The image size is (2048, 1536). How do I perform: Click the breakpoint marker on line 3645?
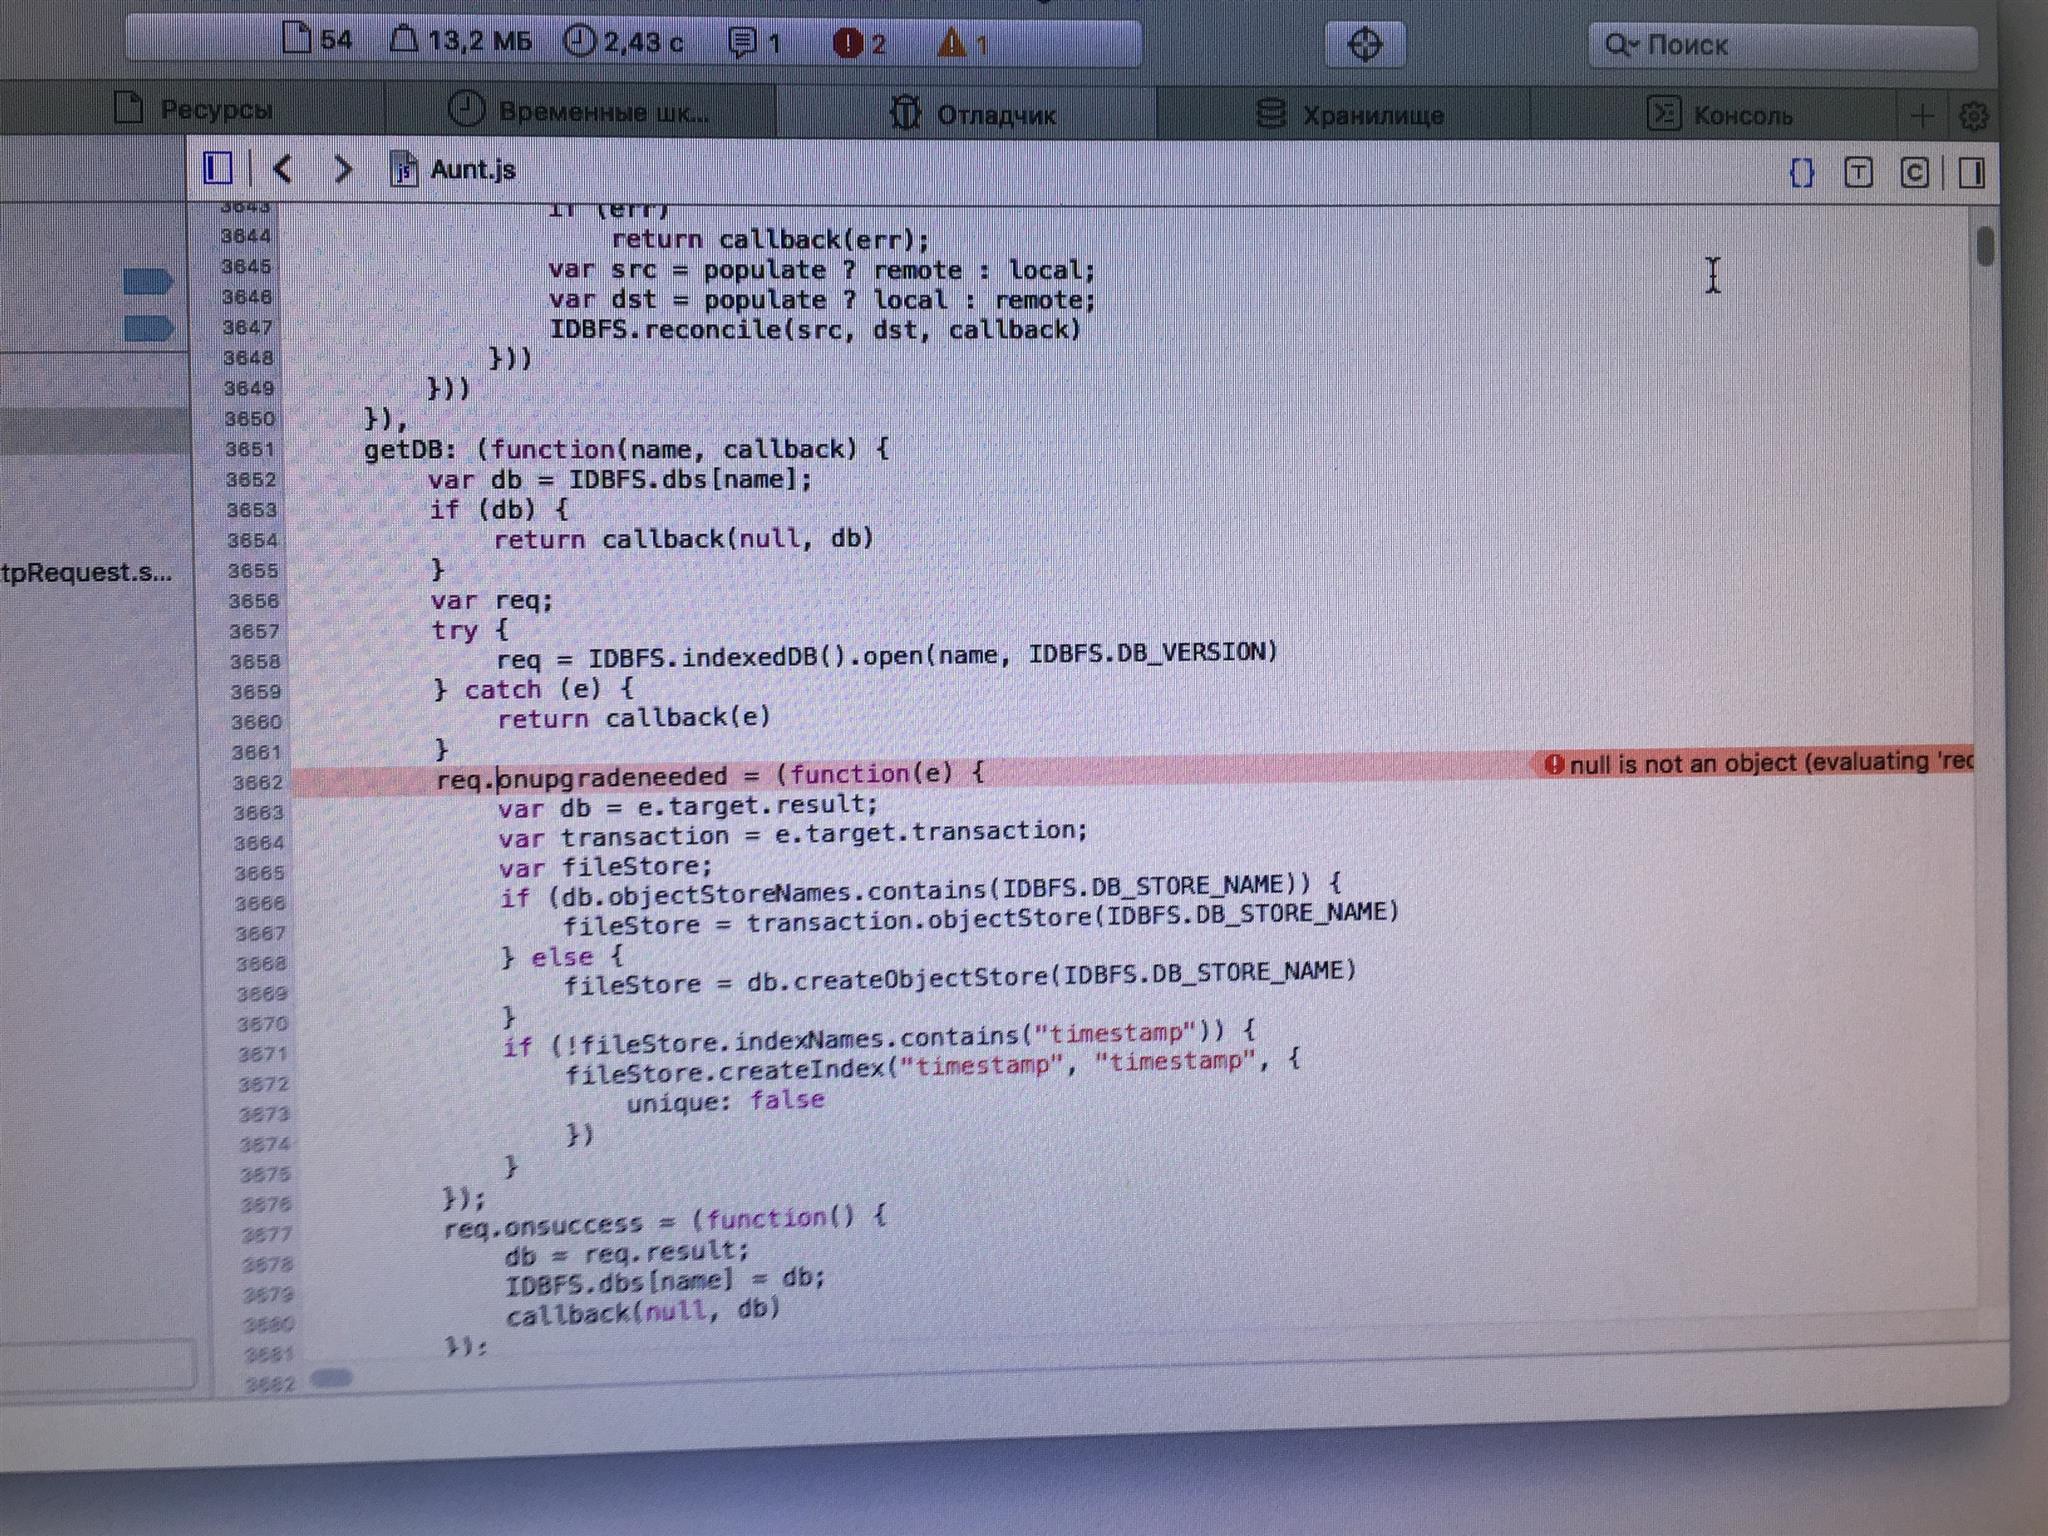point(148,282)
